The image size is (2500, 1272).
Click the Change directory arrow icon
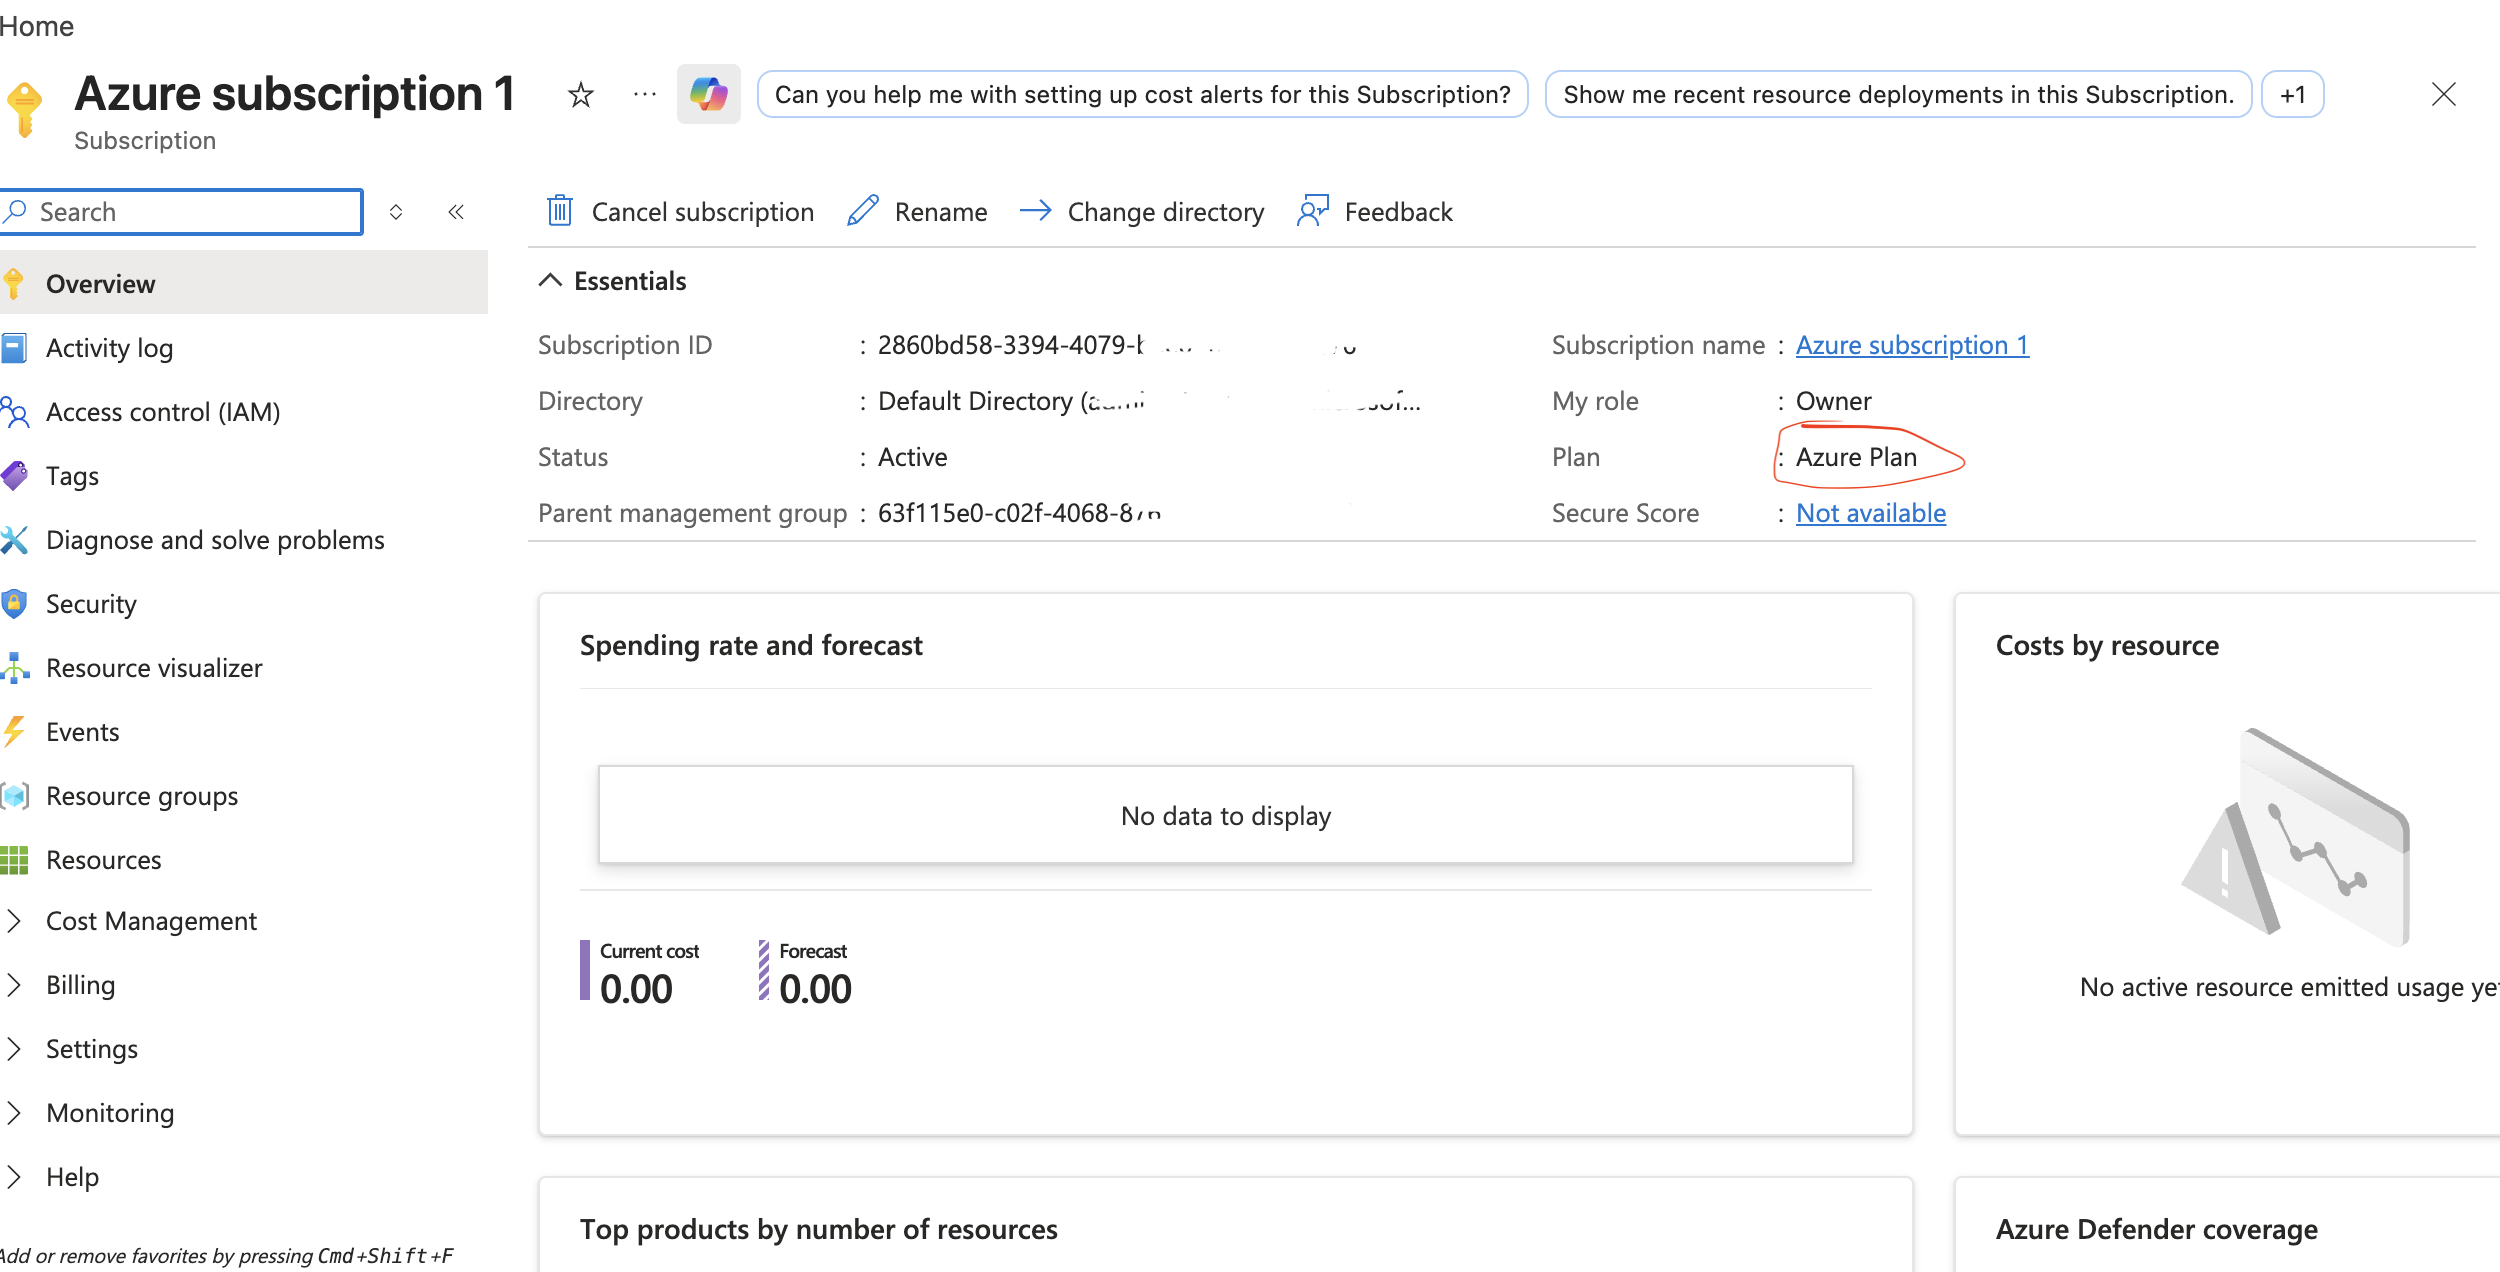(x=1036, y=211)
